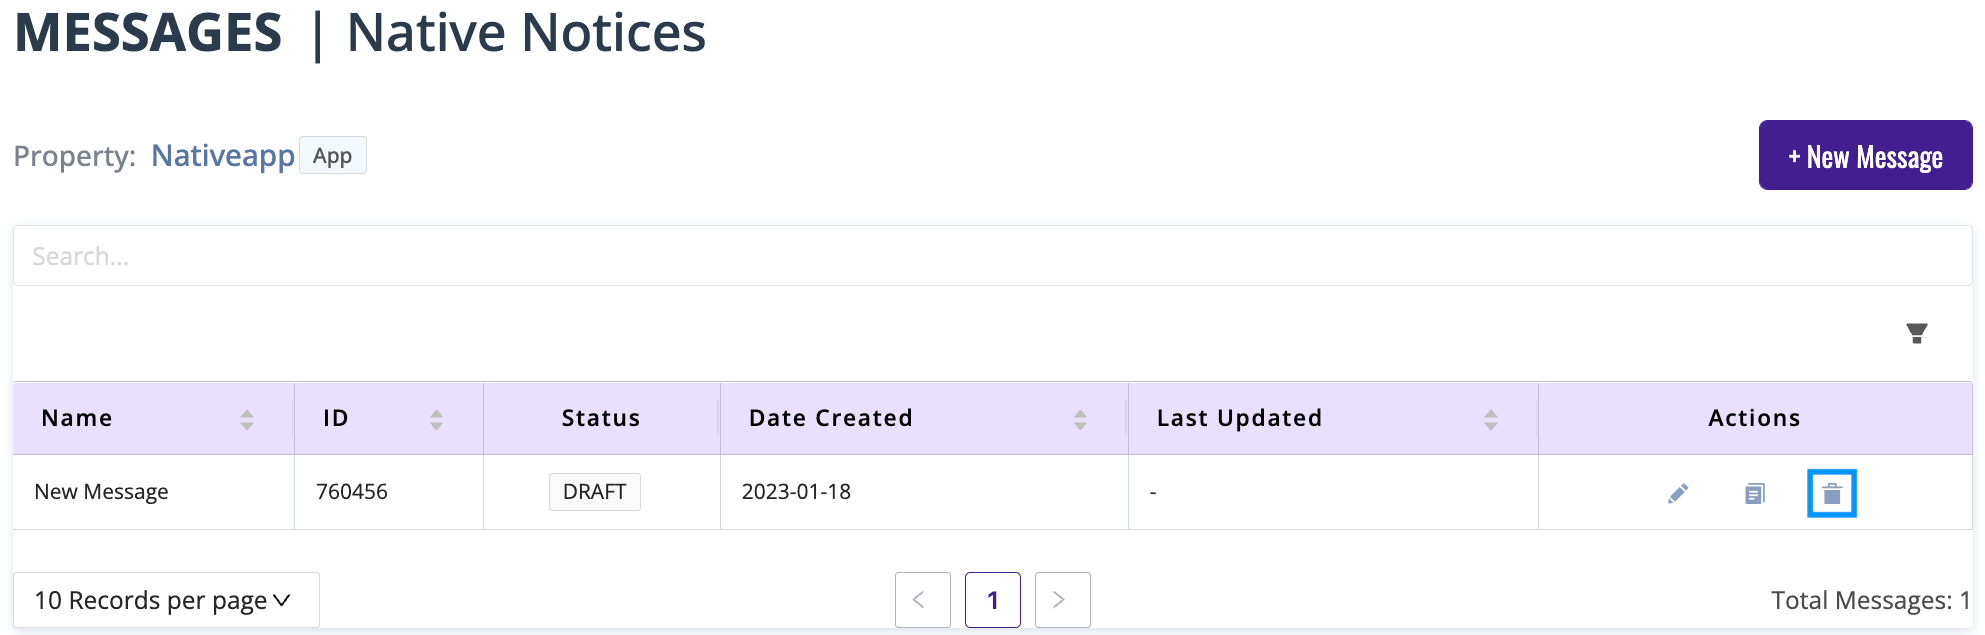Open the edit pencil icon for New Message
Screen dimensions: 1985x635
pos(1678,492)
